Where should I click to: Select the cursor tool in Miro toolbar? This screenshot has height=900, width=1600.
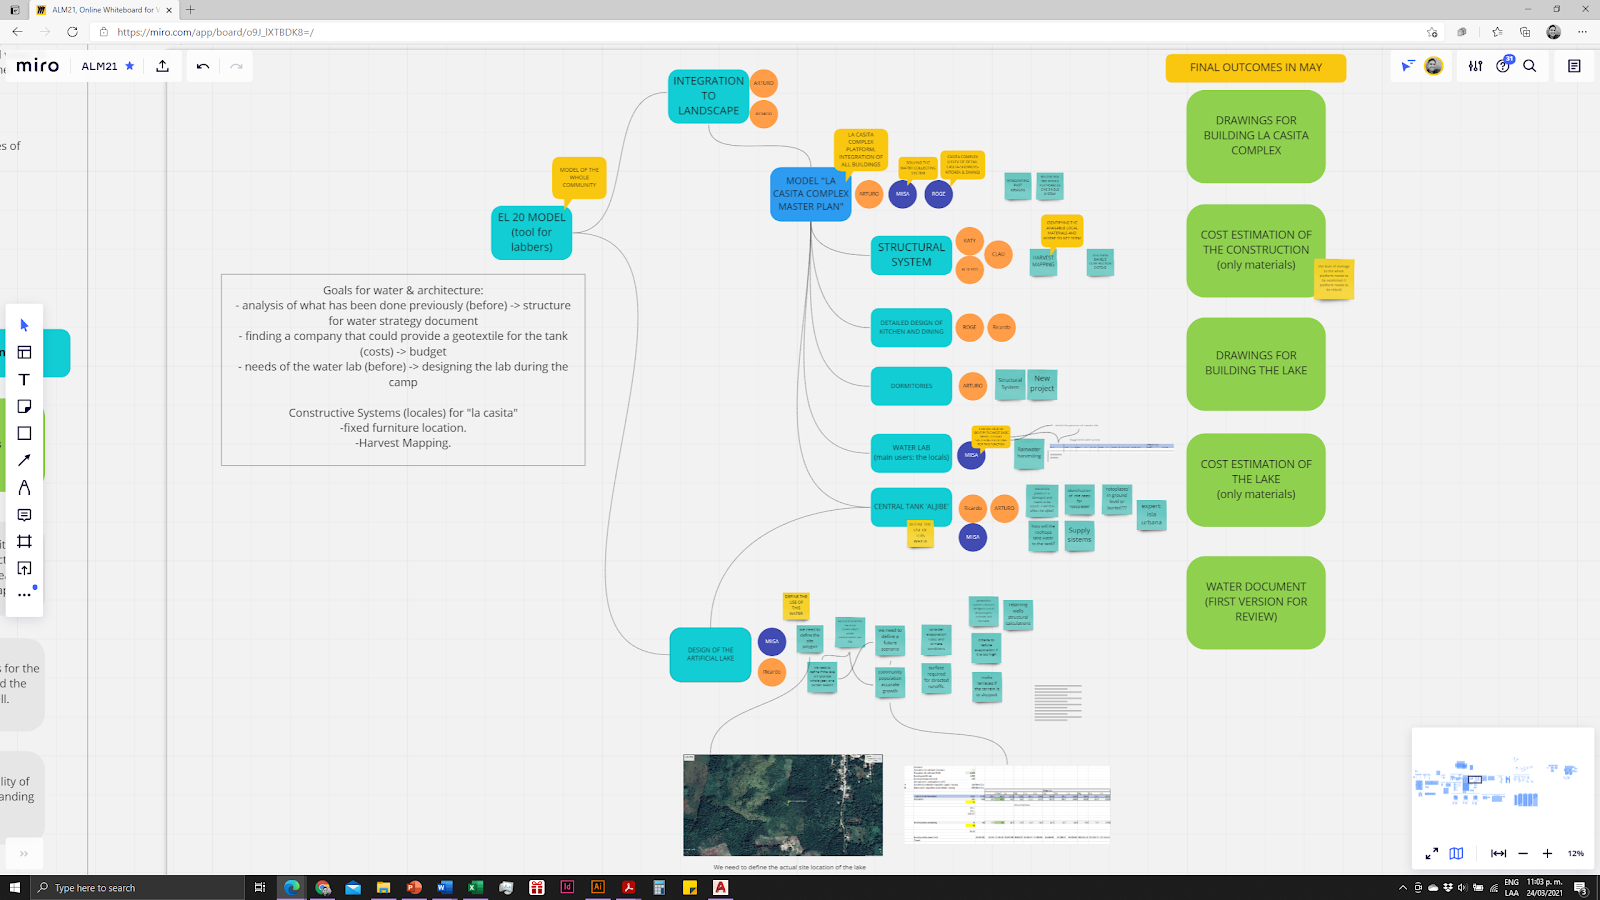click(24, 325)
